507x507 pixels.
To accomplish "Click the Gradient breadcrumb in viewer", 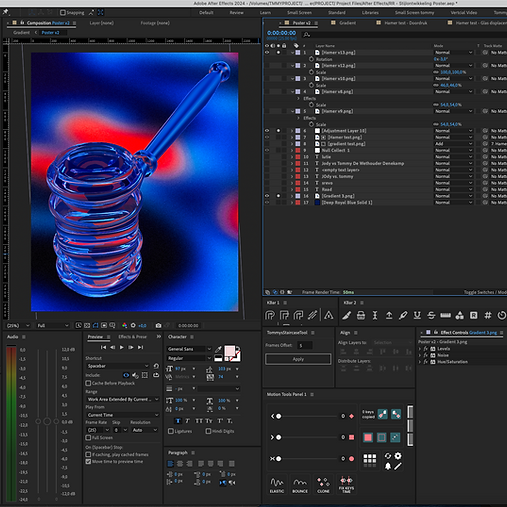I will coord(21,33).
